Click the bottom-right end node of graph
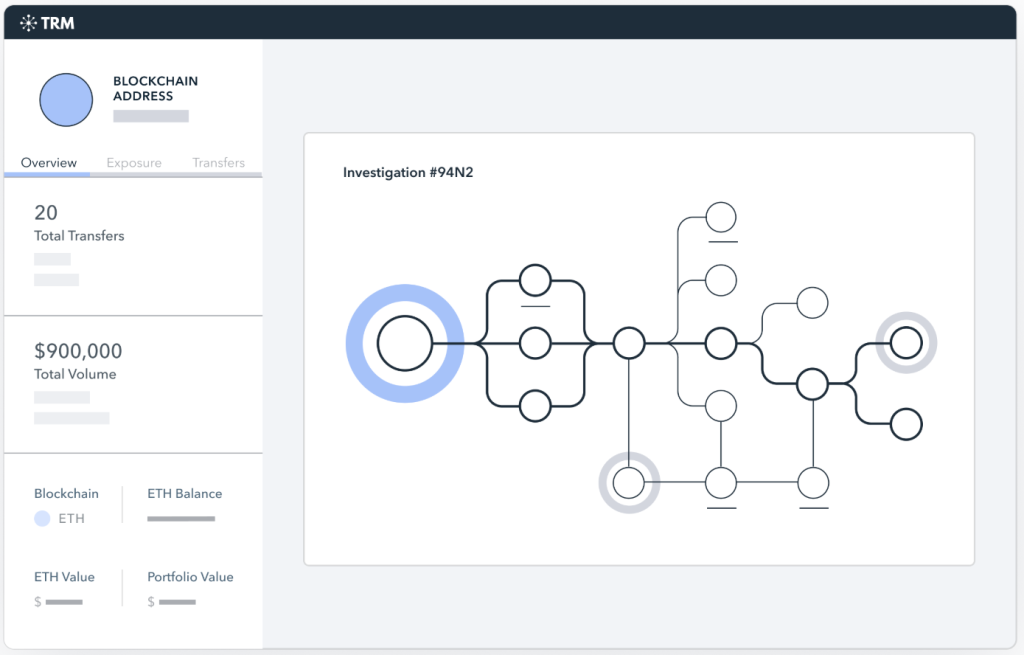 point(906,424)
